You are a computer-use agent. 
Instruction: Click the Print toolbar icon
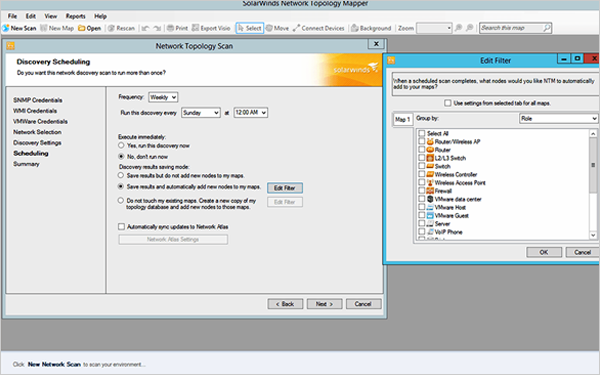click(x=170, y=28)
